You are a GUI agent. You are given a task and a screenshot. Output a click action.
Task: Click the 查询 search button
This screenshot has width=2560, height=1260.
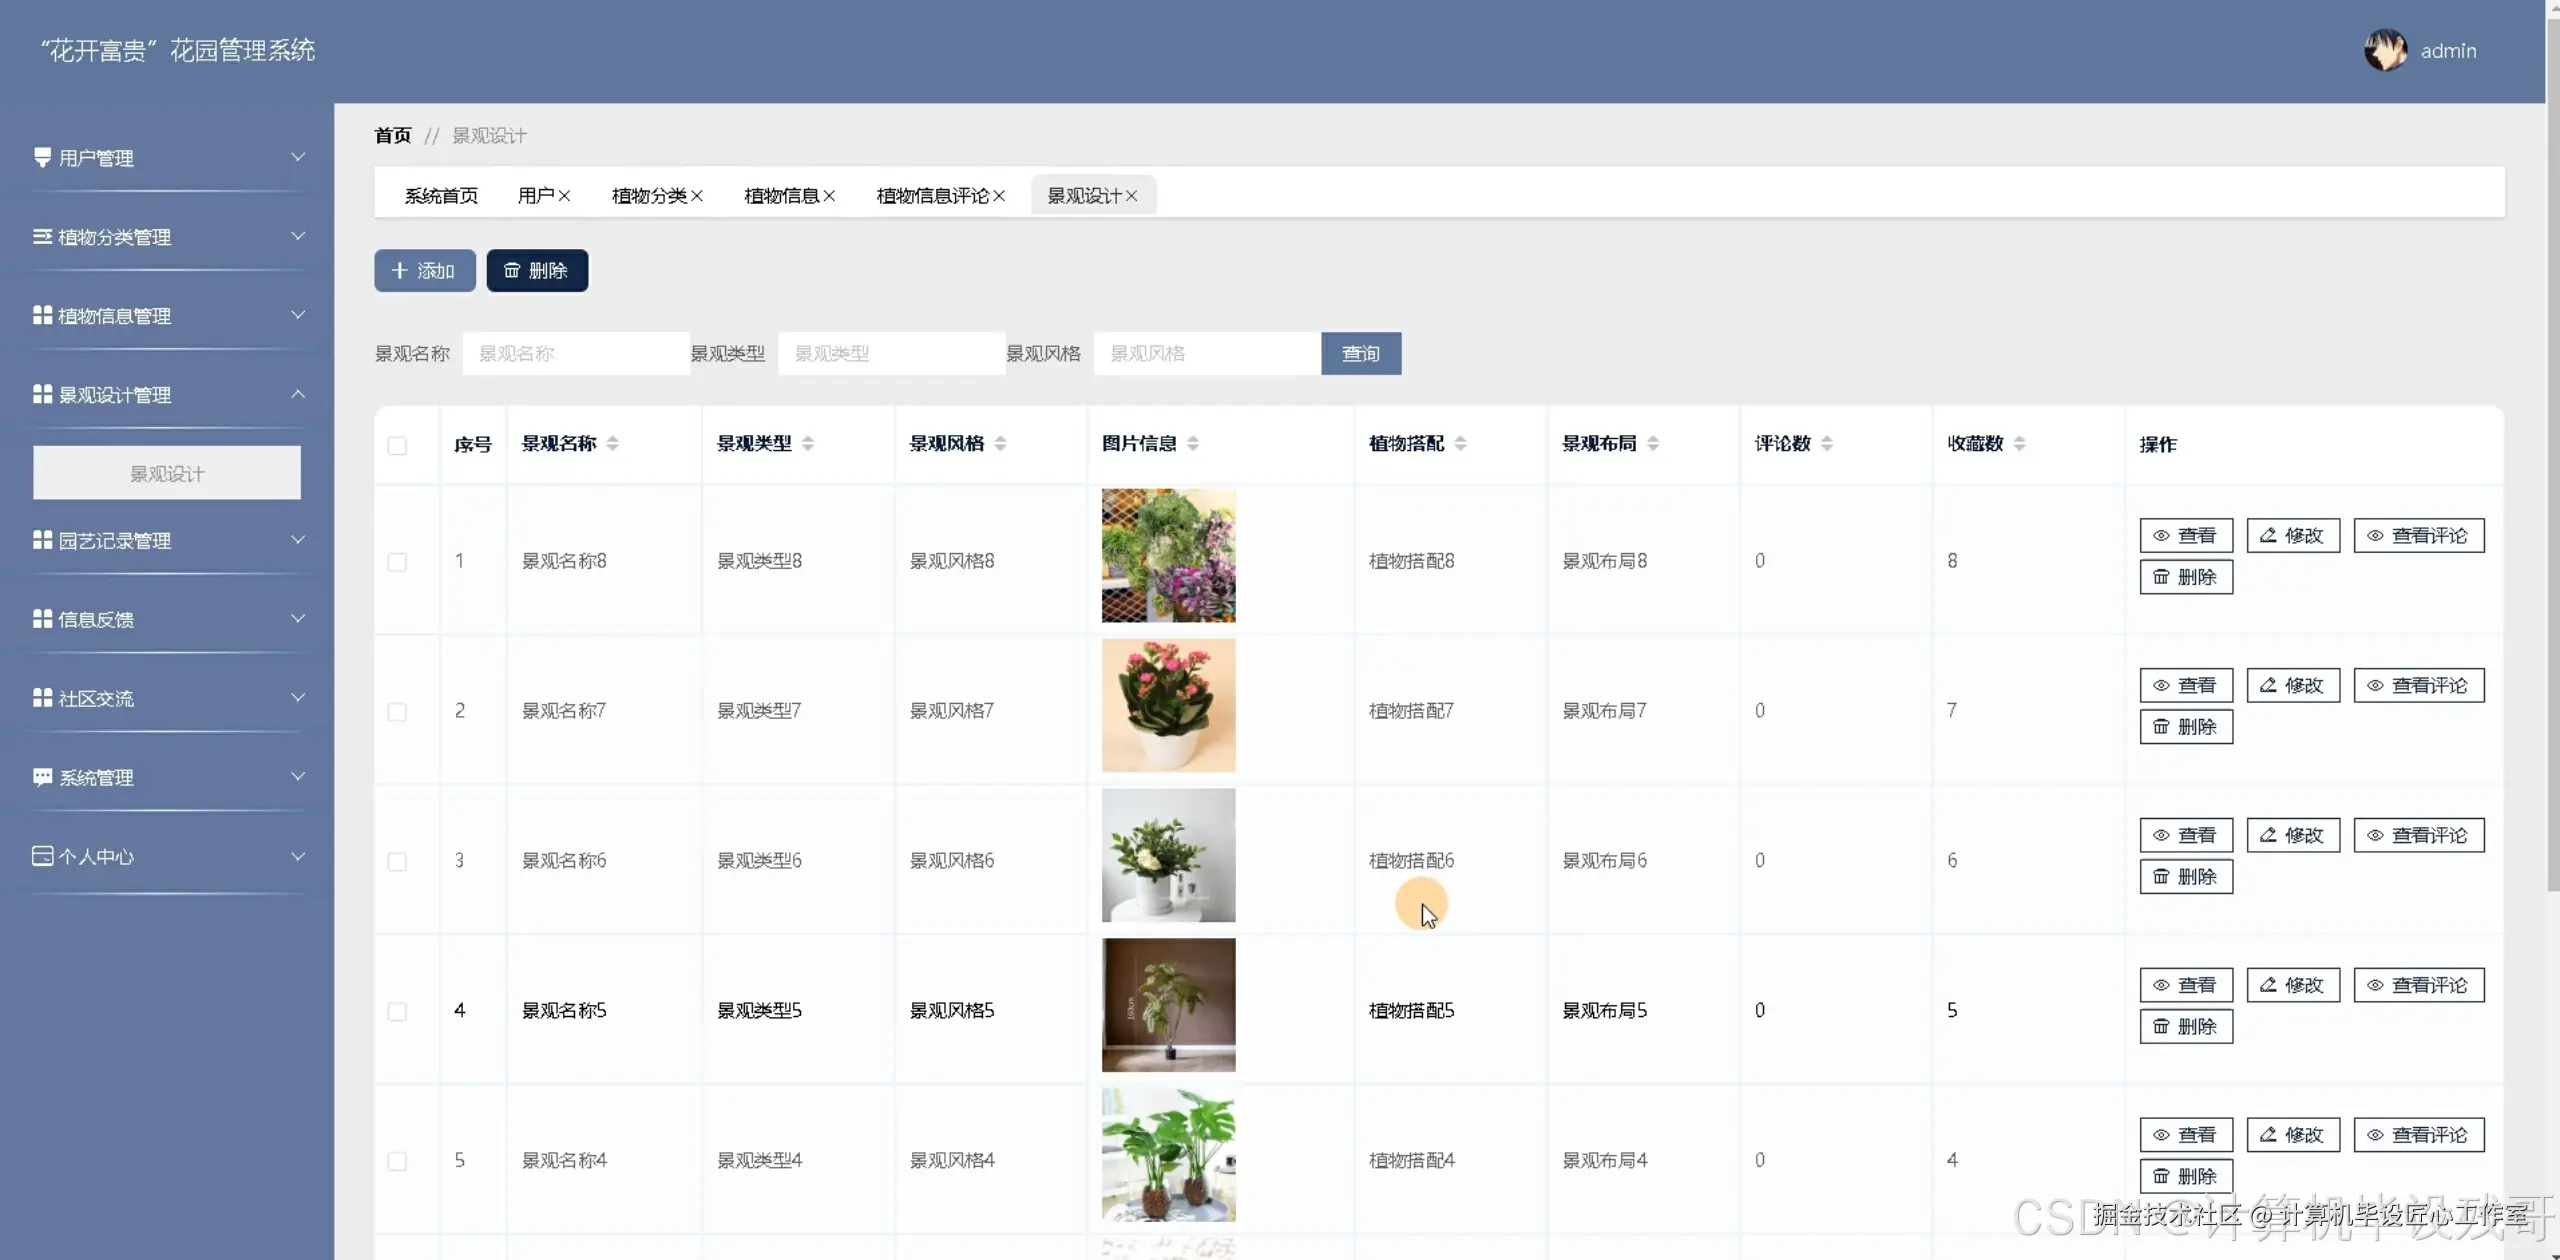[1360, 354]
